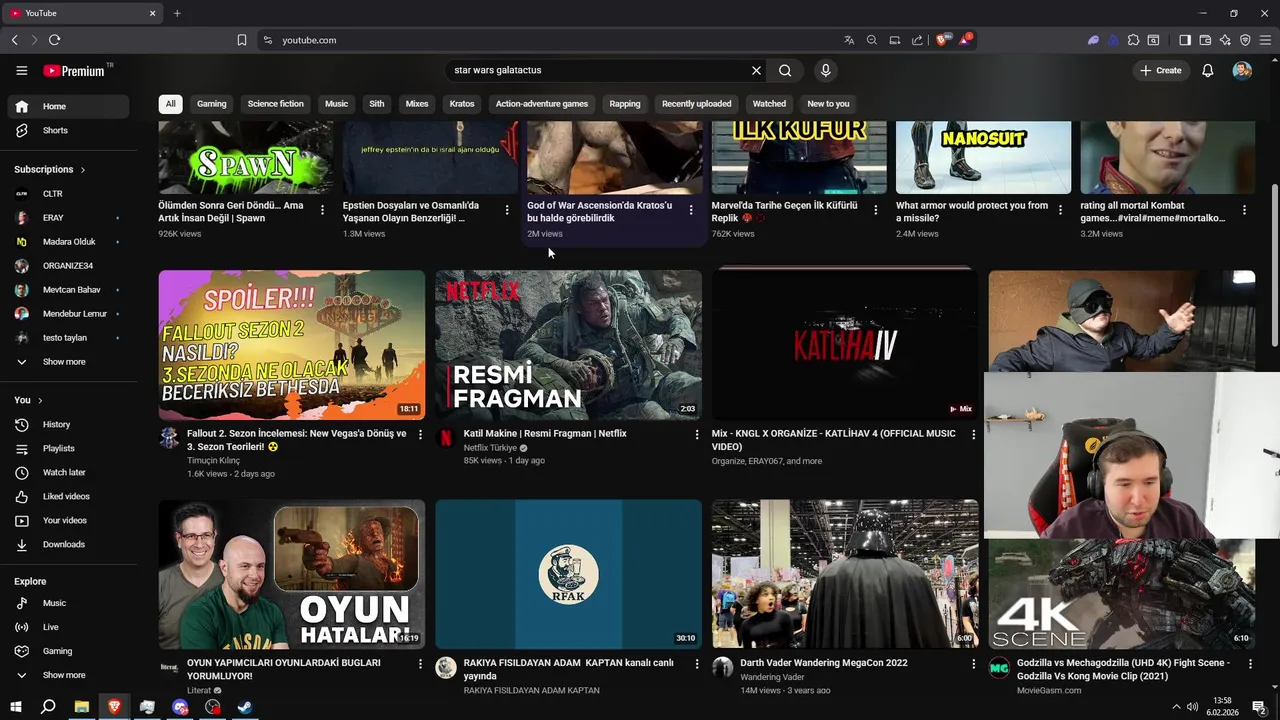This screenshot has width=1280, height=720.
Task: Select the Sith filter chip
Action: [376, 104]
